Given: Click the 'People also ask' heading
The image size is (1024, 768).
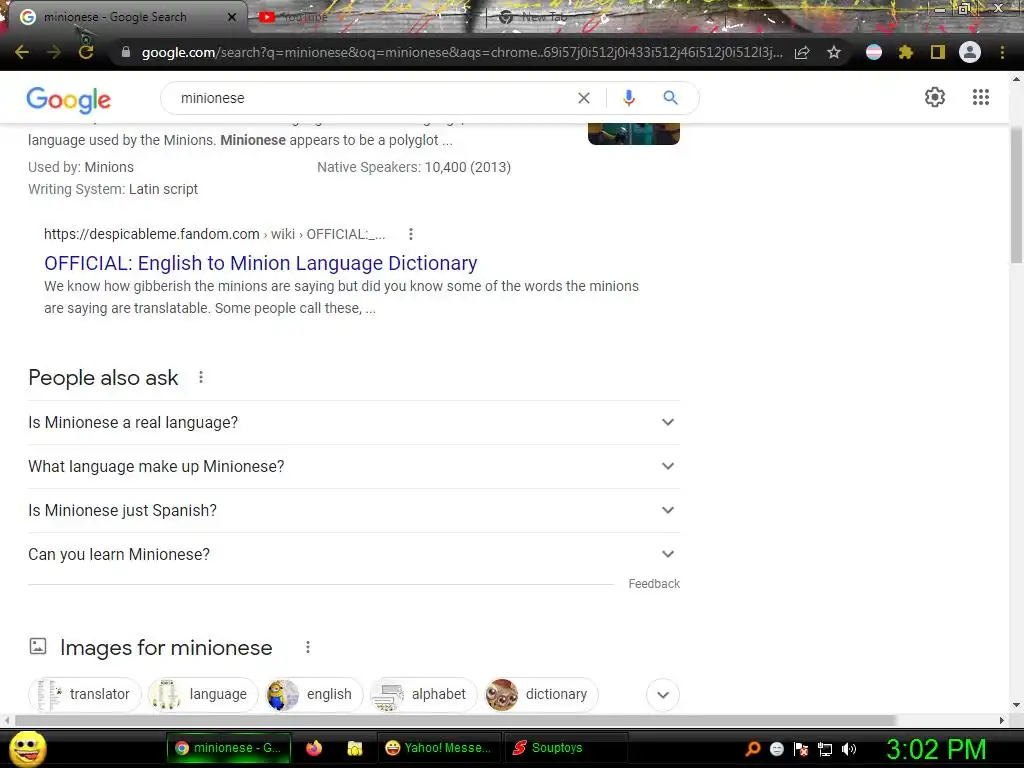Looking at the screenshot, I should click(103, 377).
